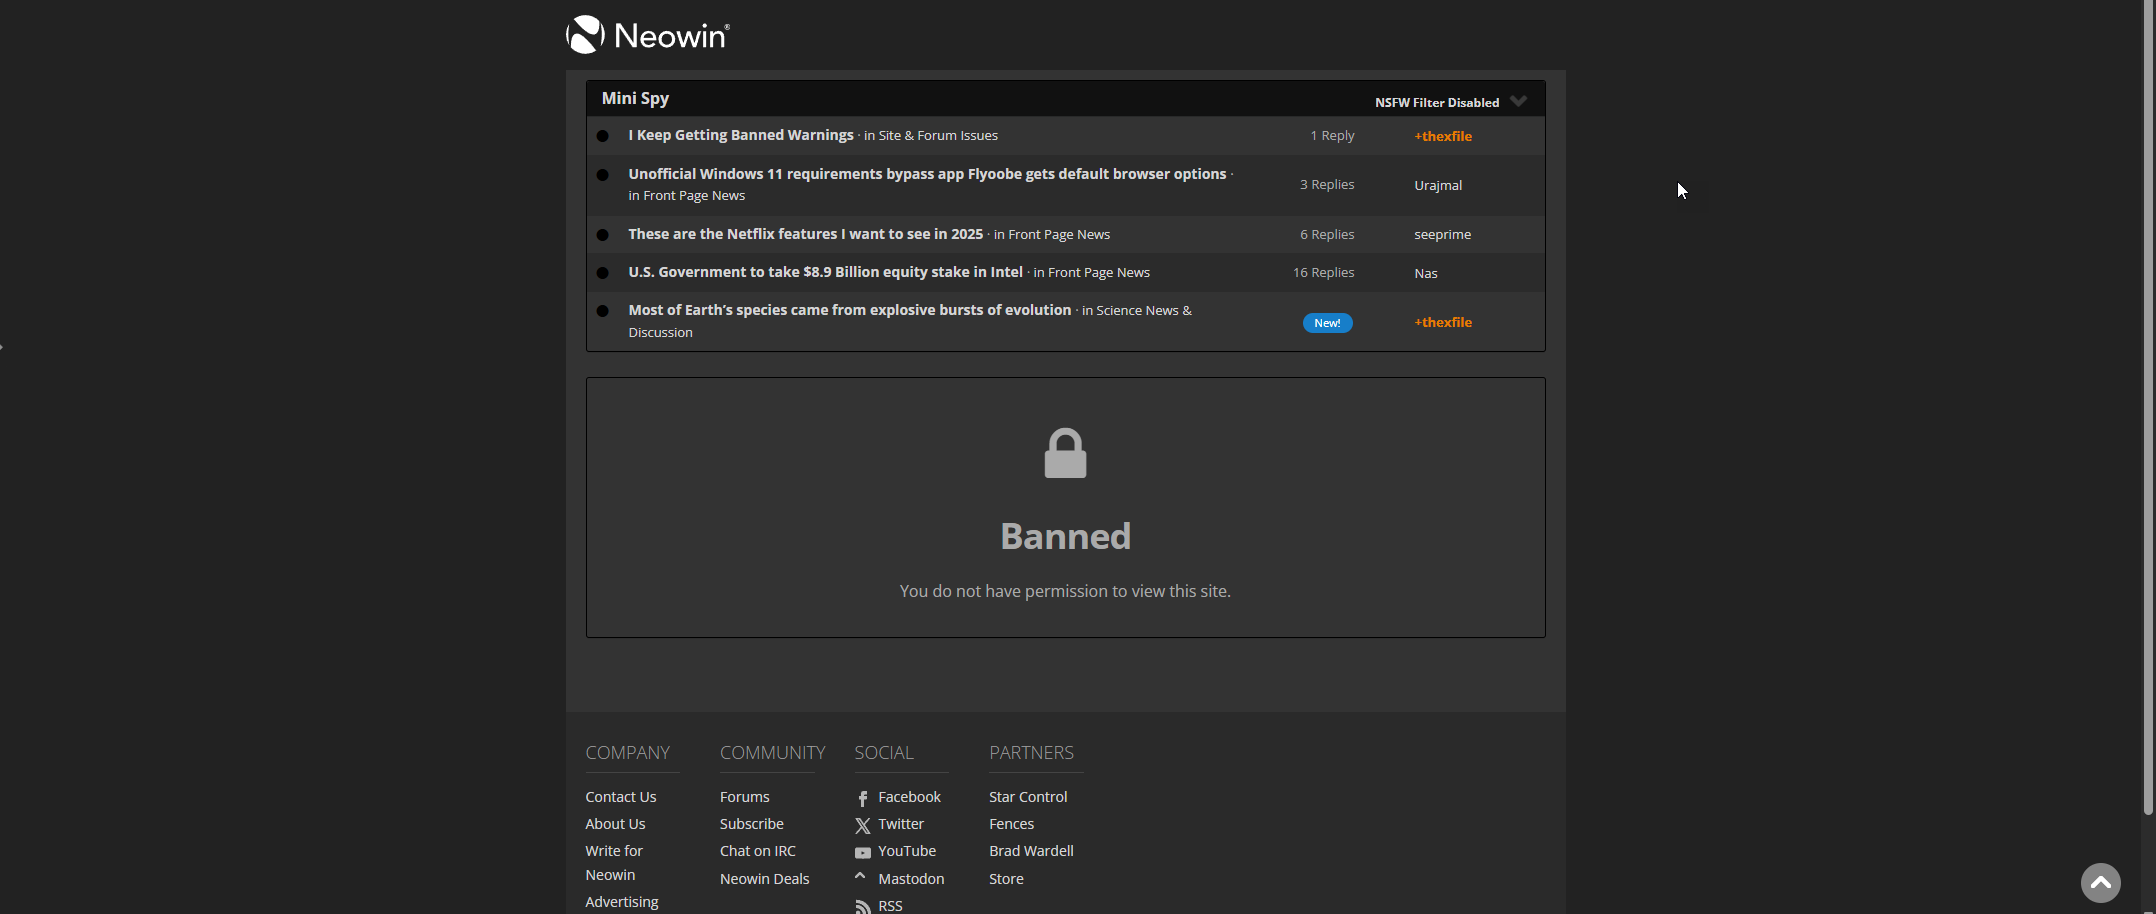Click the Neowin logo
Image resolution: width=2156 pixels, height=914 pixels.
point(648,35)
